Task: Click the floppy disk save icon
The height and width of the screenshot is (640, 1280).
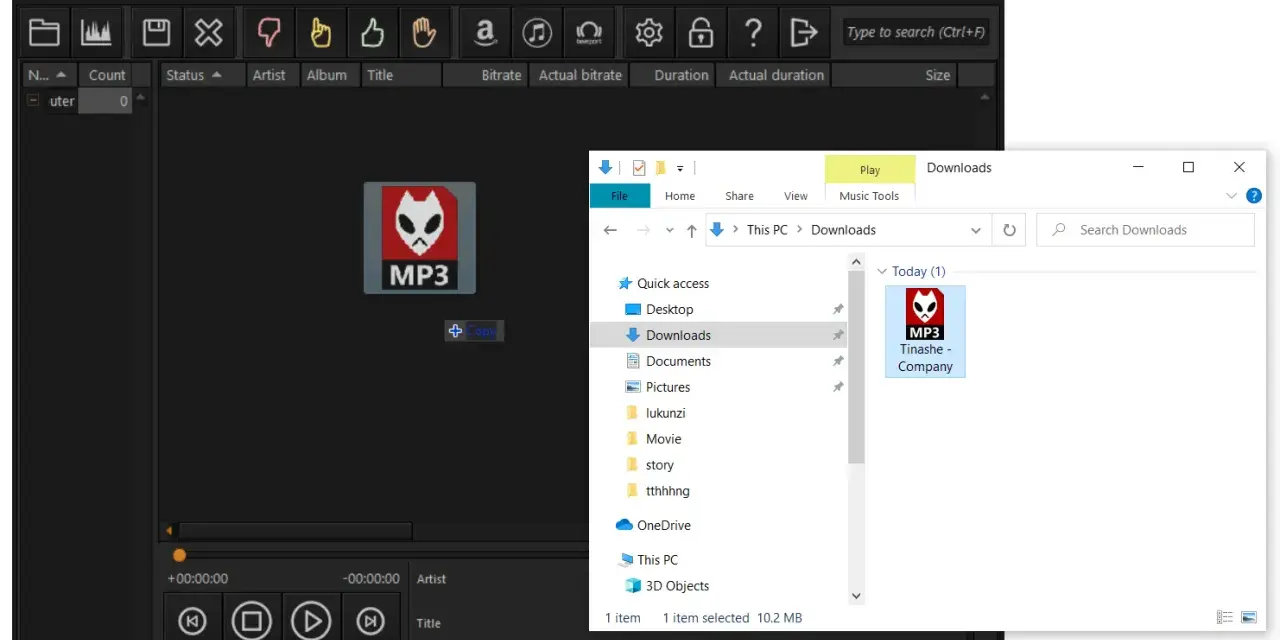Action: [x=156, y=33]
